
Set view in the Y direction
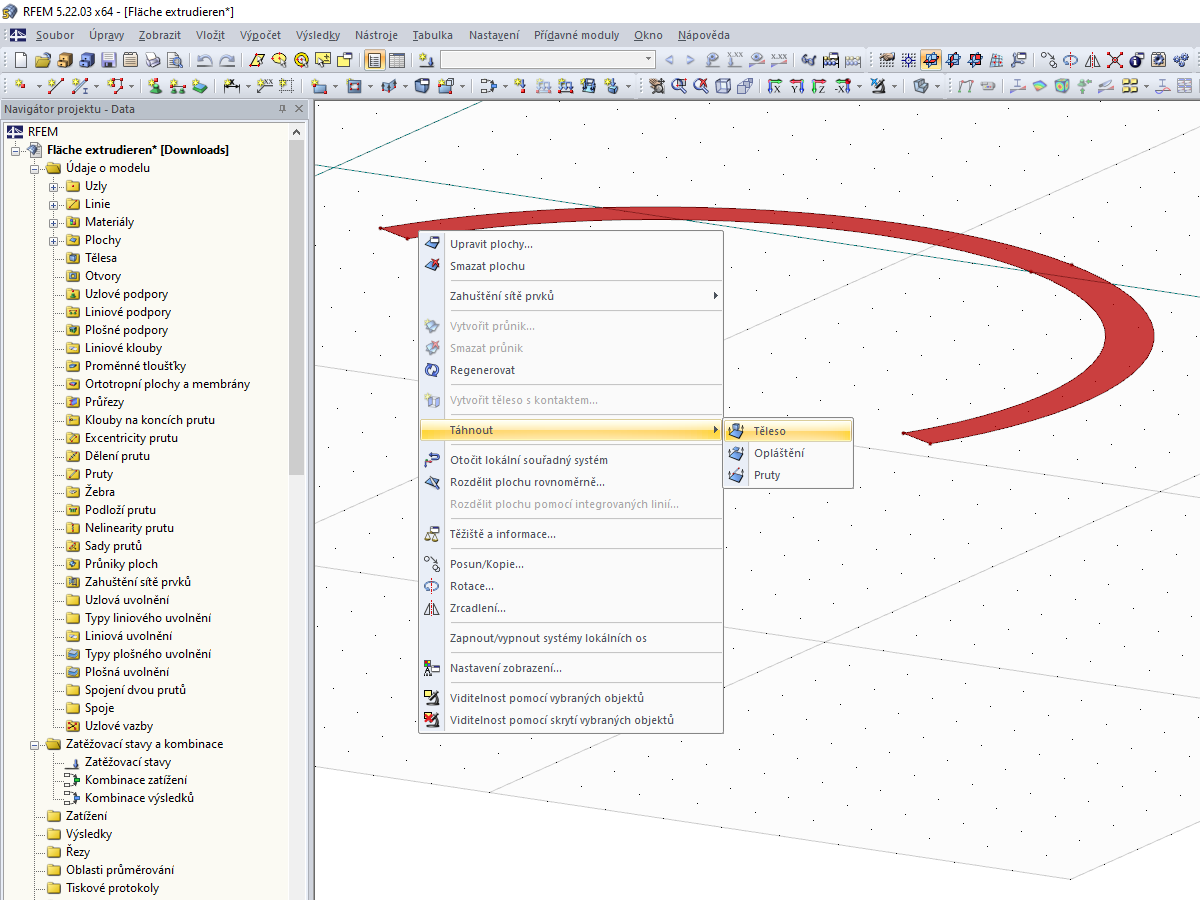point(797,86)
